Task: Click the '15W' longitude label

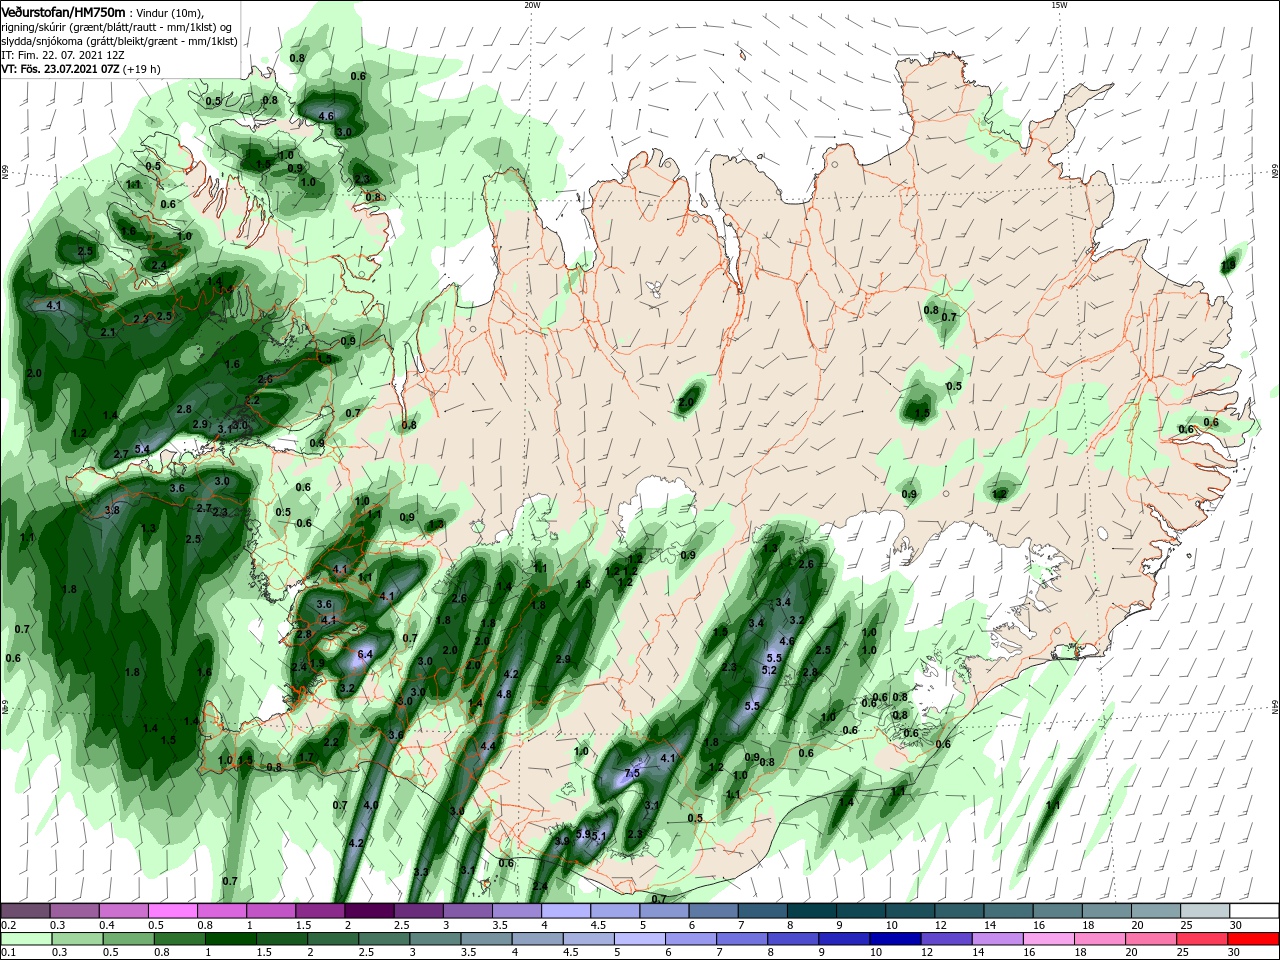Action: coord(1059,5)
